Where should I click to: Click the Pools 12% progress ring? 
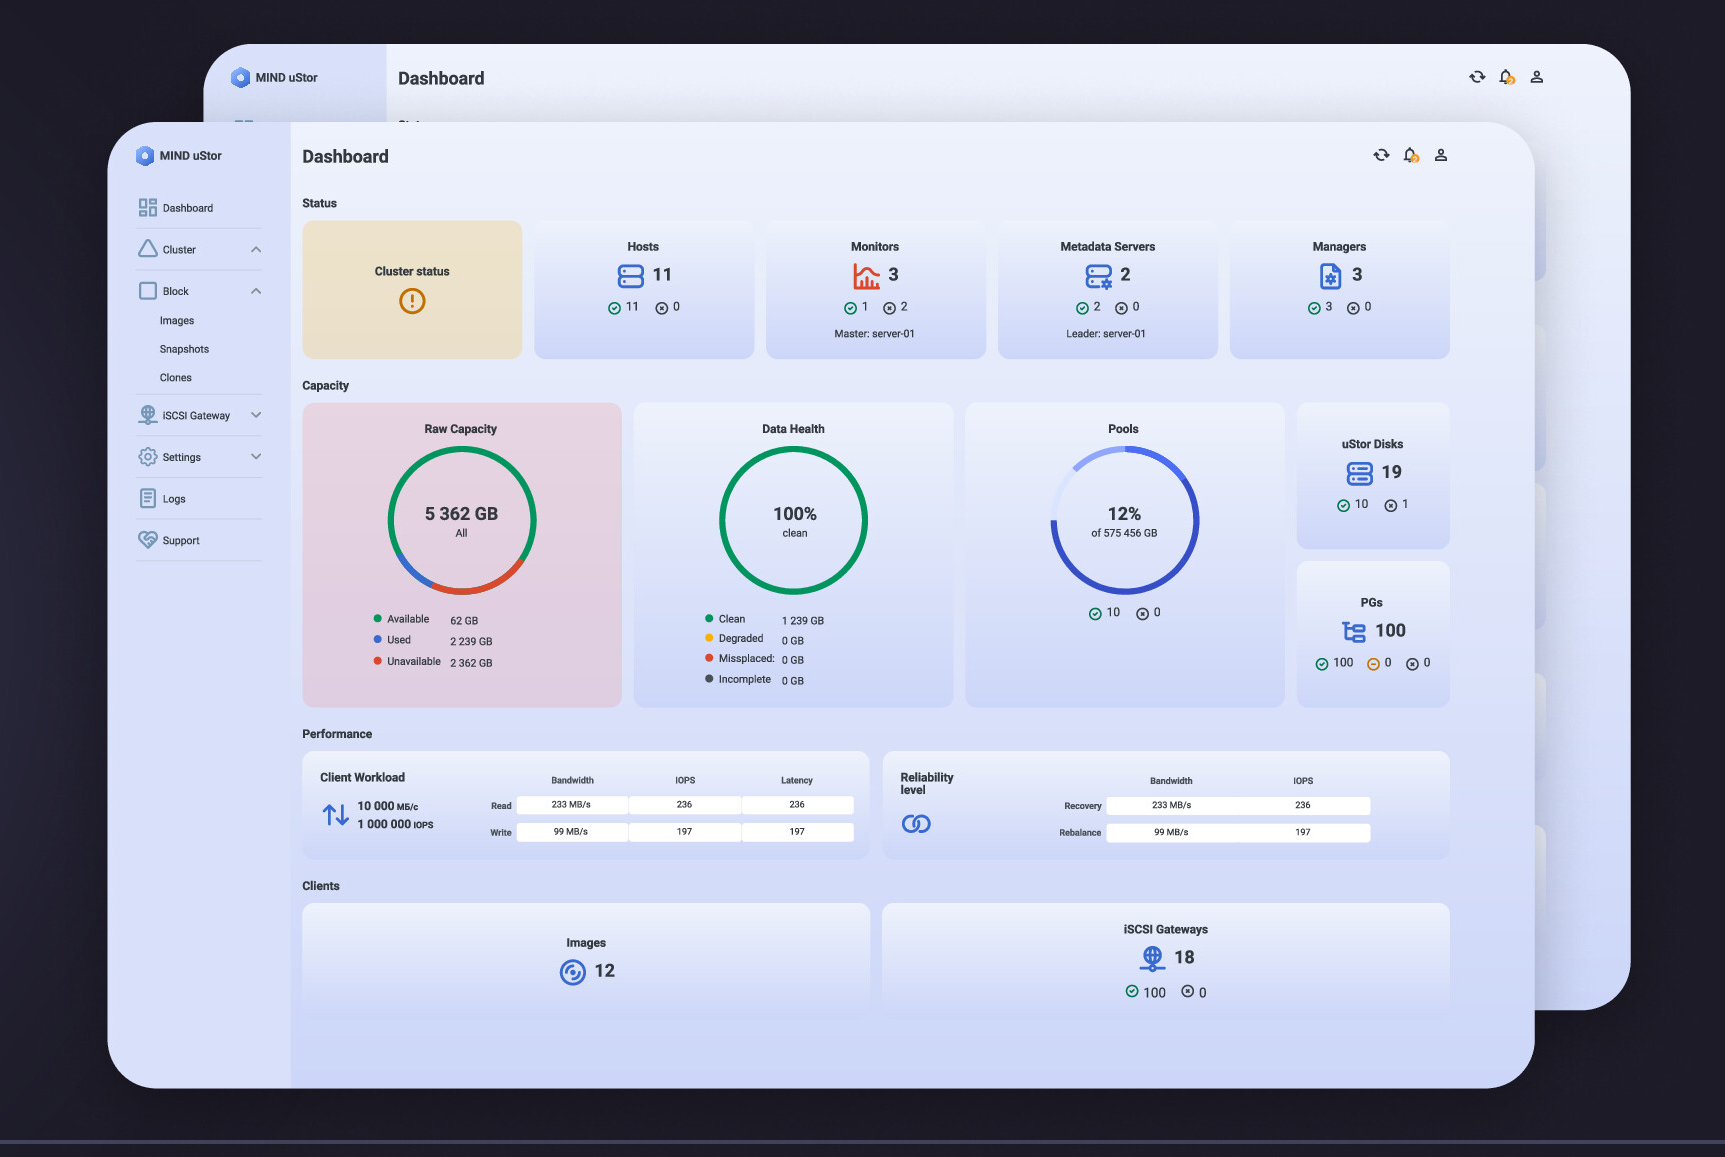[x=1125, y=520]
